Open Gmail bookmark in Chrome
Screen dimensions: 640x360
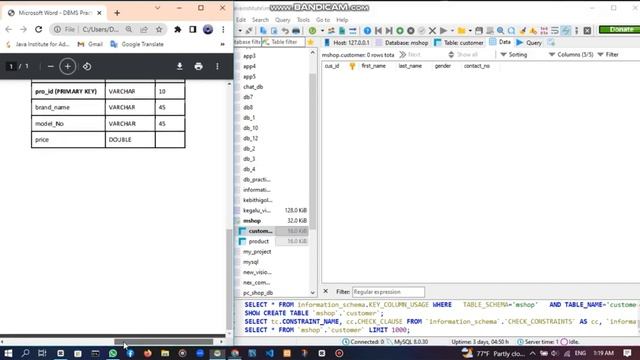pos(90,44)
